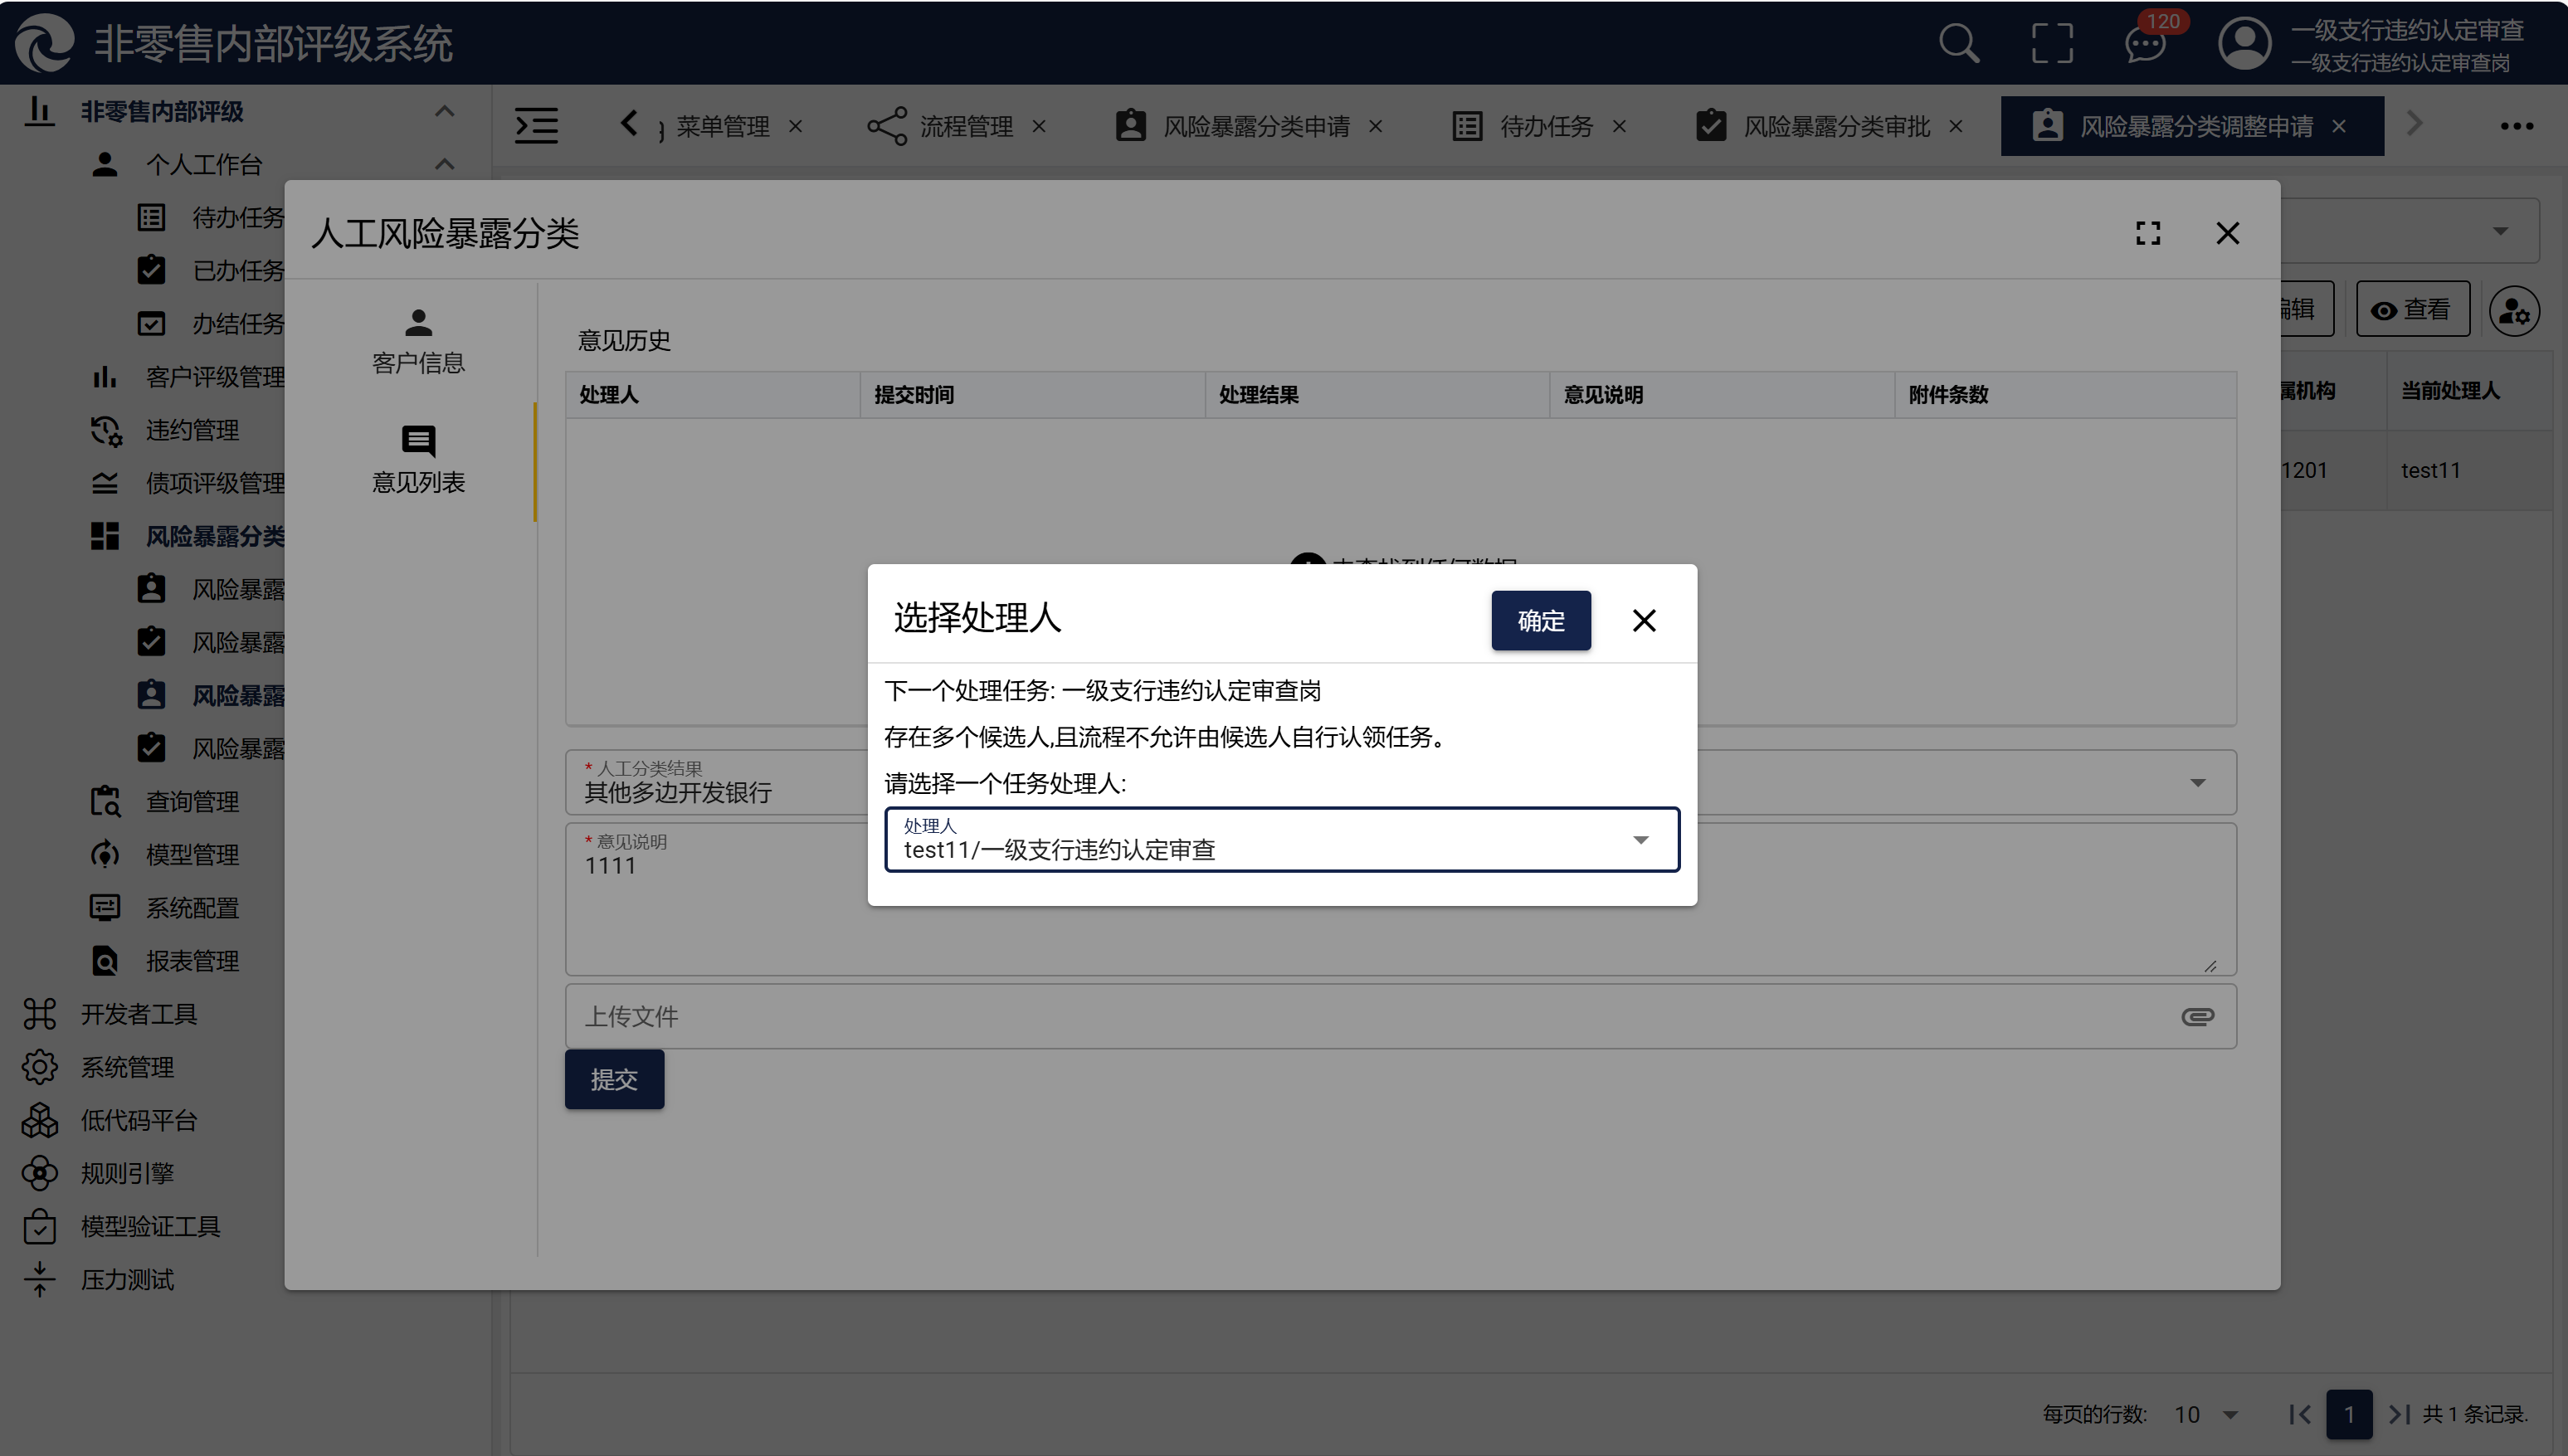Expand the 人工分类结果 dropdown arrow
The height and width of the screenshot is (1456, 2568).
point(2197,783)
